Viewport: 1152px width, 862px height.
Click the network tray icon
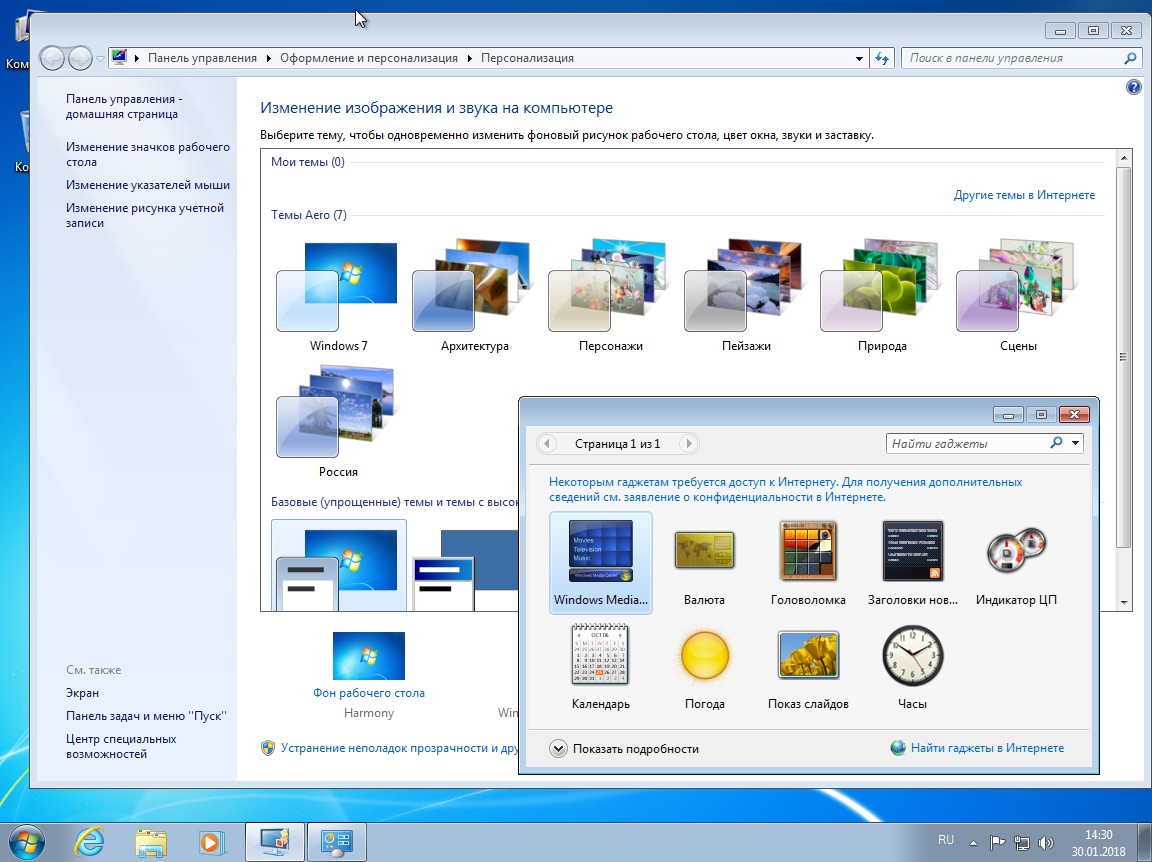1022,843
